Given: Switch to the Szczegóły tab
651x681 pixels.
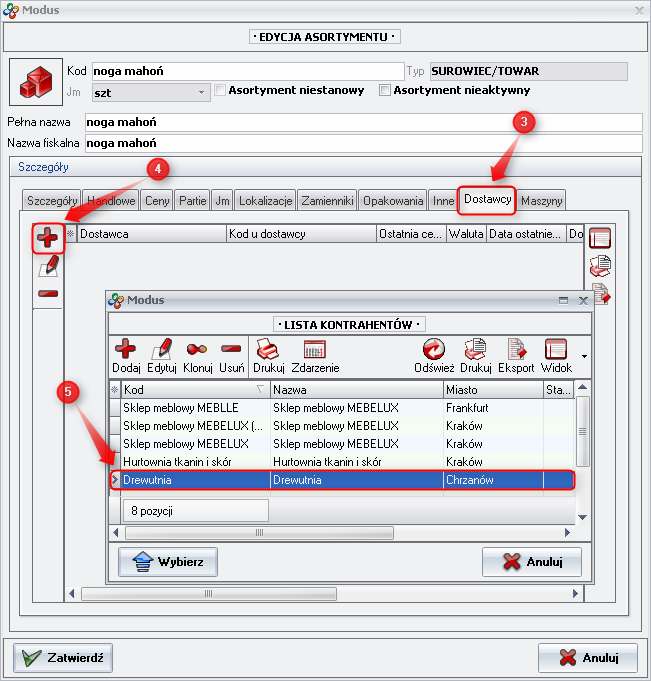Looking at the screenshot, I should tap(52, 201).
